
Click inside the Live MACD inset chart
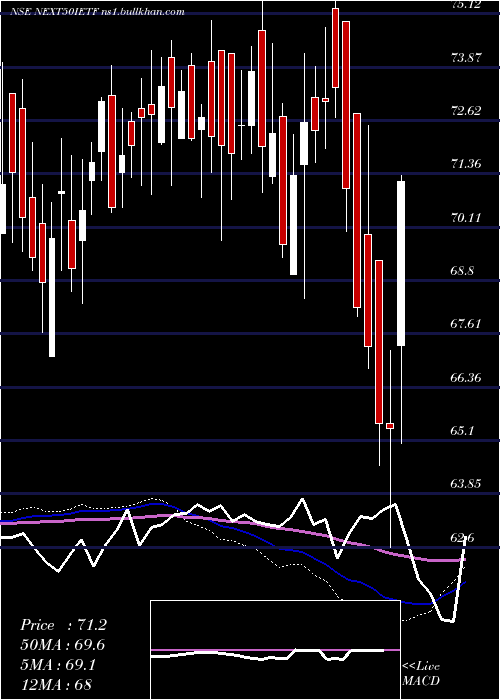(275, 650)
